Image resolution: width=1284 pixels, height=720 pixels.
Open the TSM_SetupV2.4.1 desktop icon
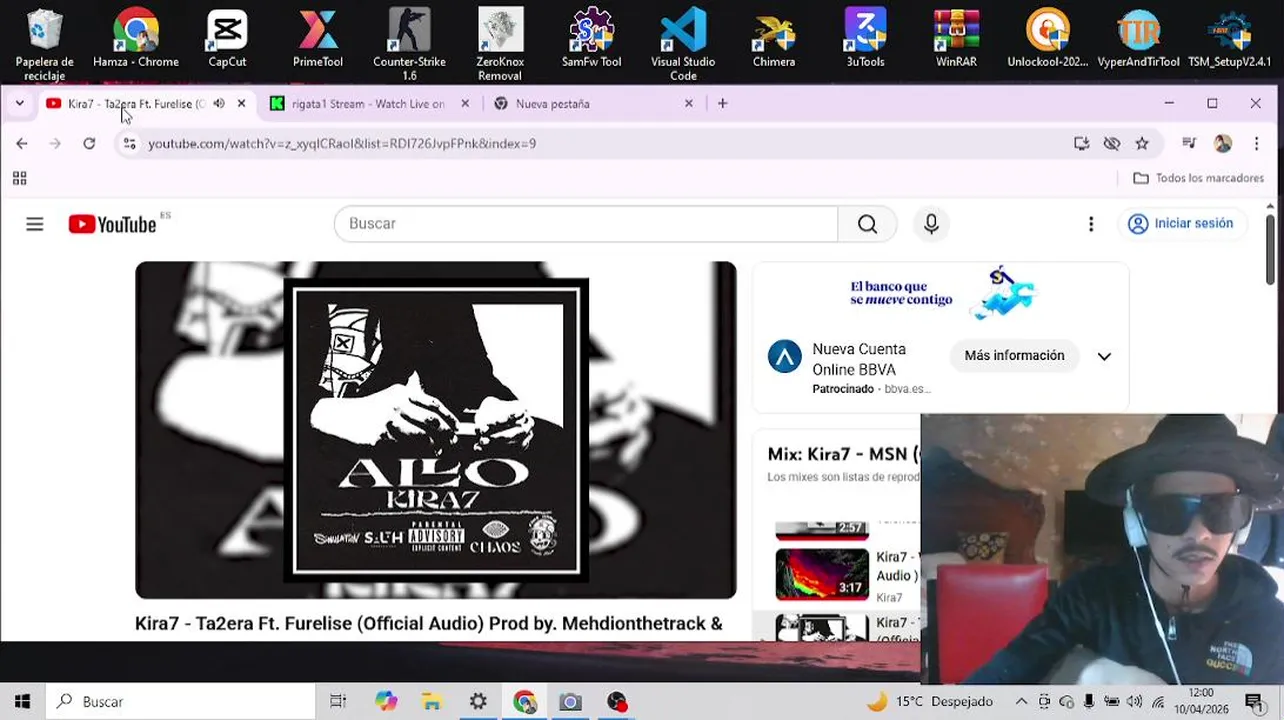coord(1230,40)
